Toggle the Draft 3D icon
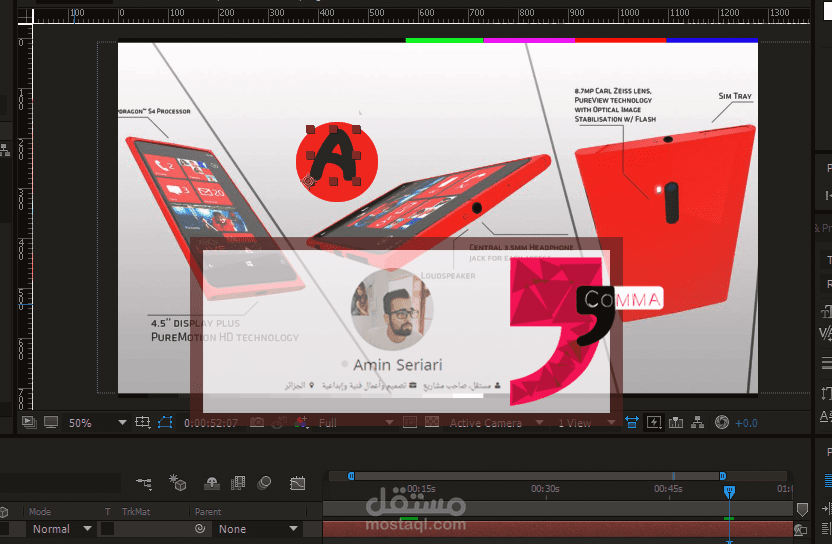The width and height of the screenshot is (832, 544). (x=177, y=482)
